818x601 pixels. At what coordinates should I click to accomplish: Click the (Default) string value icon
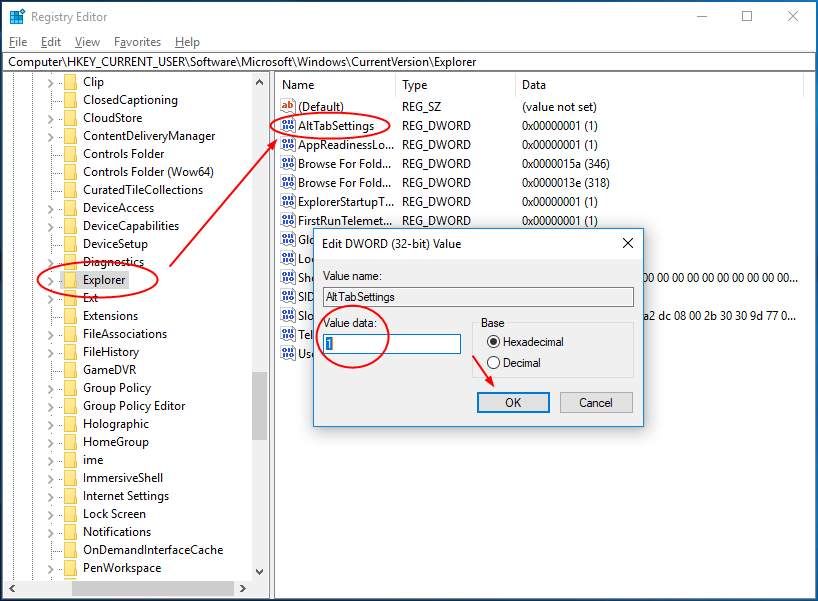[287, 107]
